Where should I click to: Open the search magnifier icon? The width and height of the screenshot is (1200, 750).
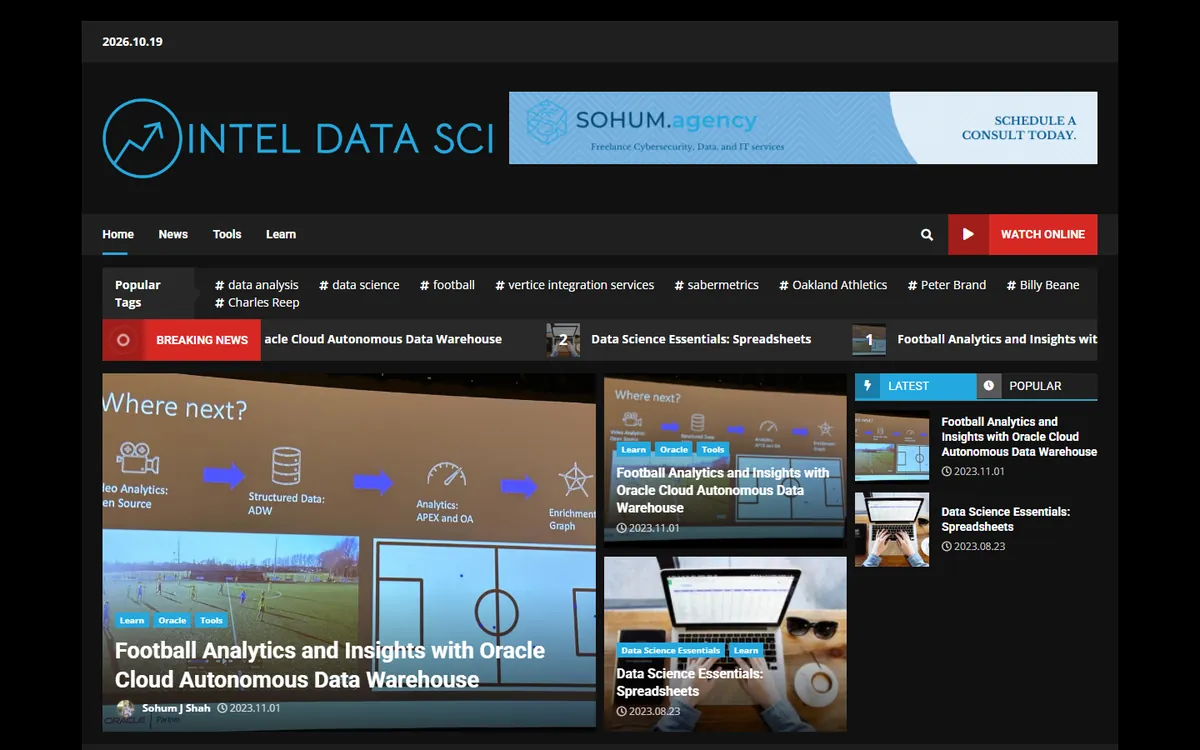[x=927, y=235]
